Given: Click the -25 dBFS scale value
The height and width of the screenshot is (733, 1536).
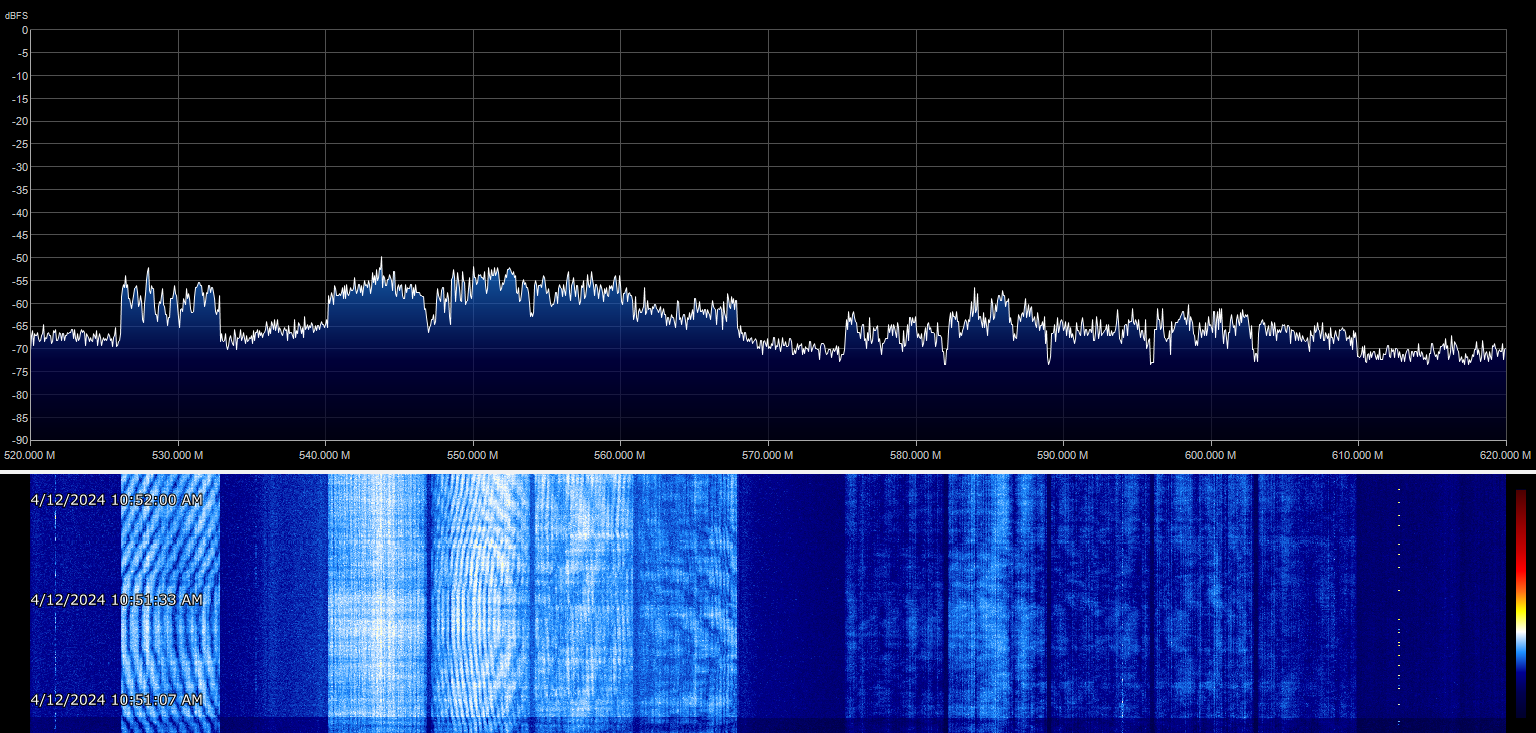Looking at the screenshot, I should pyautogui.click(x=19, y=144).
